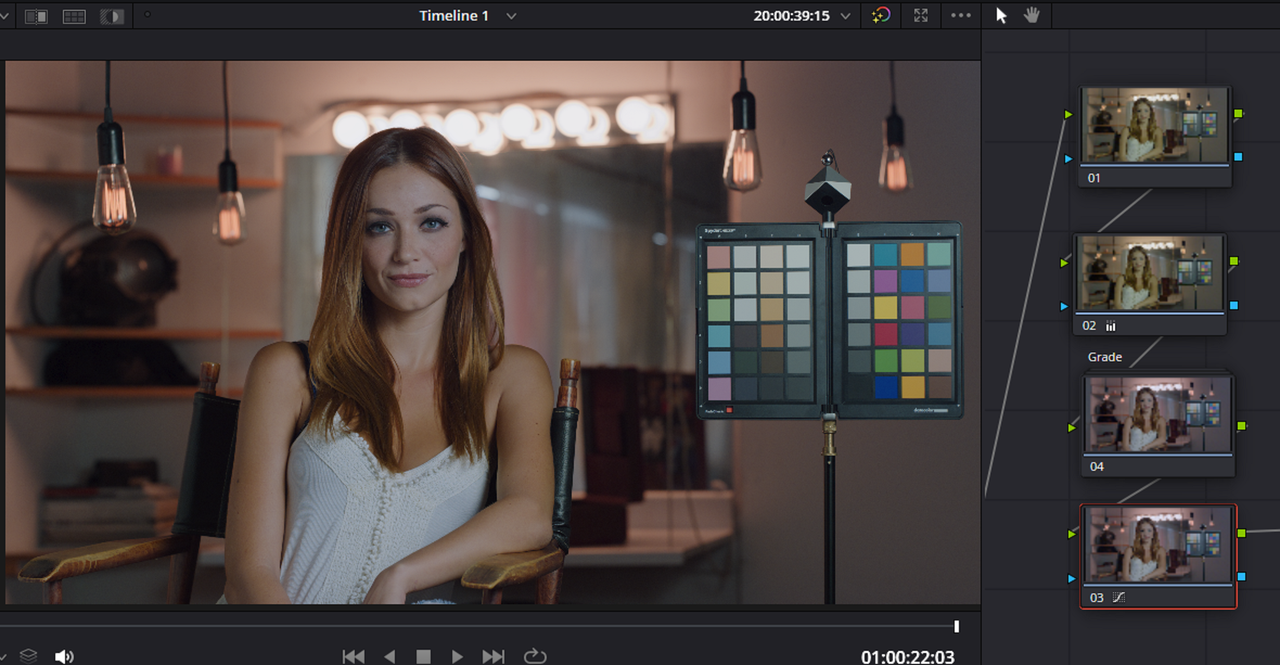1280x665 pixels.
Task: Enable the split screen viewer mode
Action: point(74,16)
